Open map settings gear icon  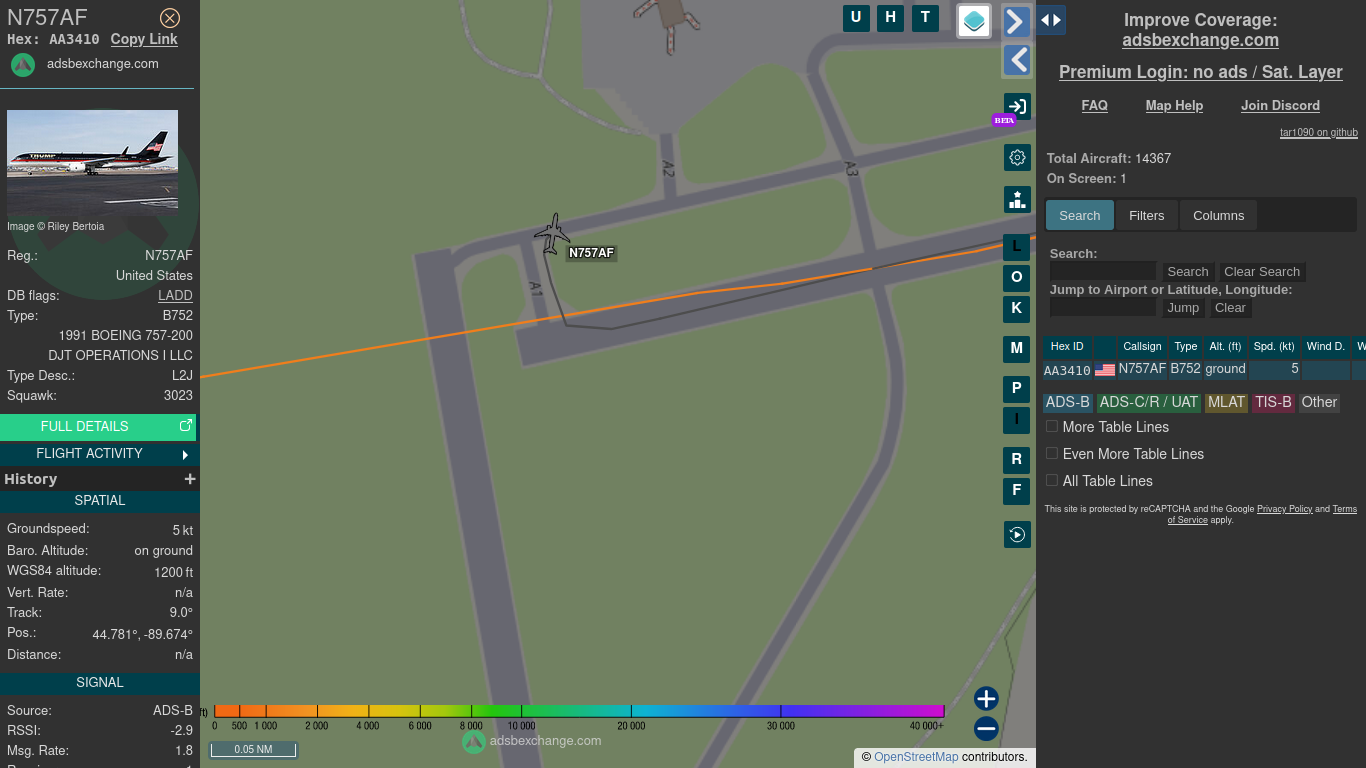click(1017, 158)
